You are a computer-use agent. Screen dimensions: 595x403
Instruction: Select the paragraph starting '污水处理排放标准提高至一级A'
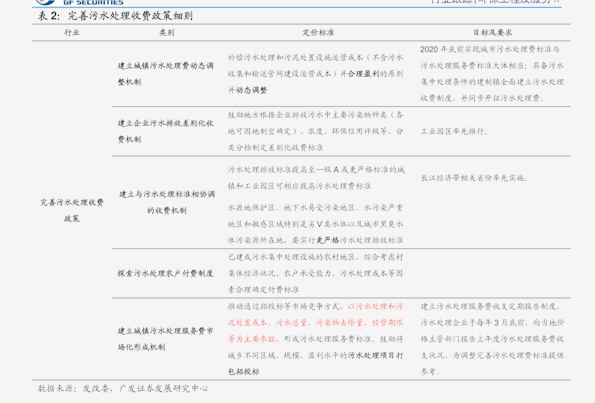pos(316,178)
